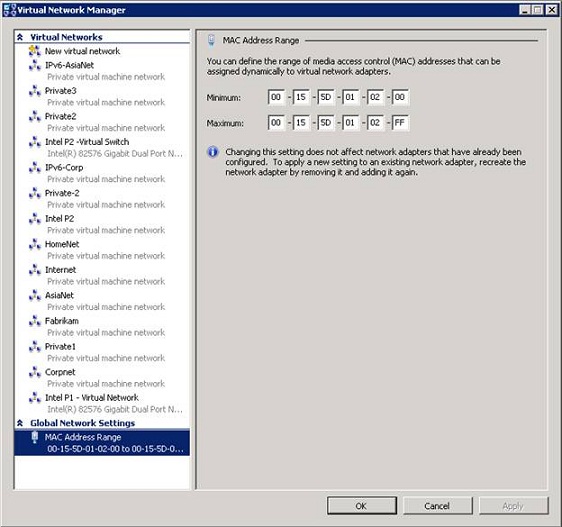Click the OK button
This screenshot has height=527, width=562.
click(362, 506)
